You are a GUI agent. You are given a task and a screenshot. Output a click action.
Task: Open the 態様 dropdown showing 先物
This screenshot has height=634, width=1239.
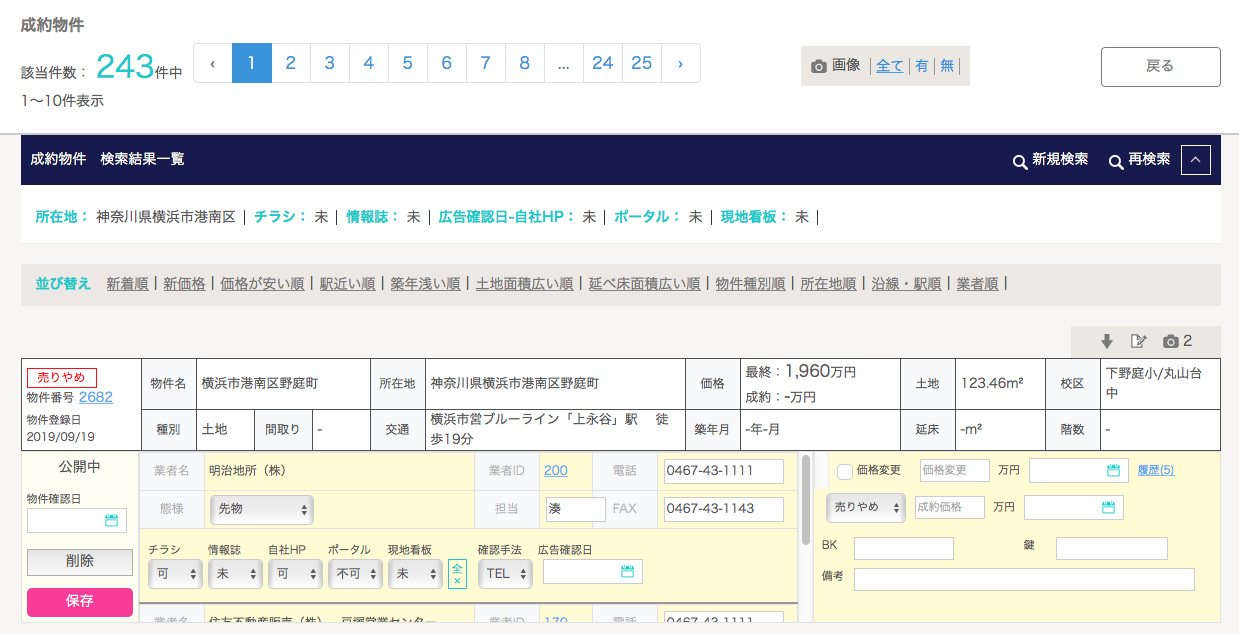click(262, 509)
